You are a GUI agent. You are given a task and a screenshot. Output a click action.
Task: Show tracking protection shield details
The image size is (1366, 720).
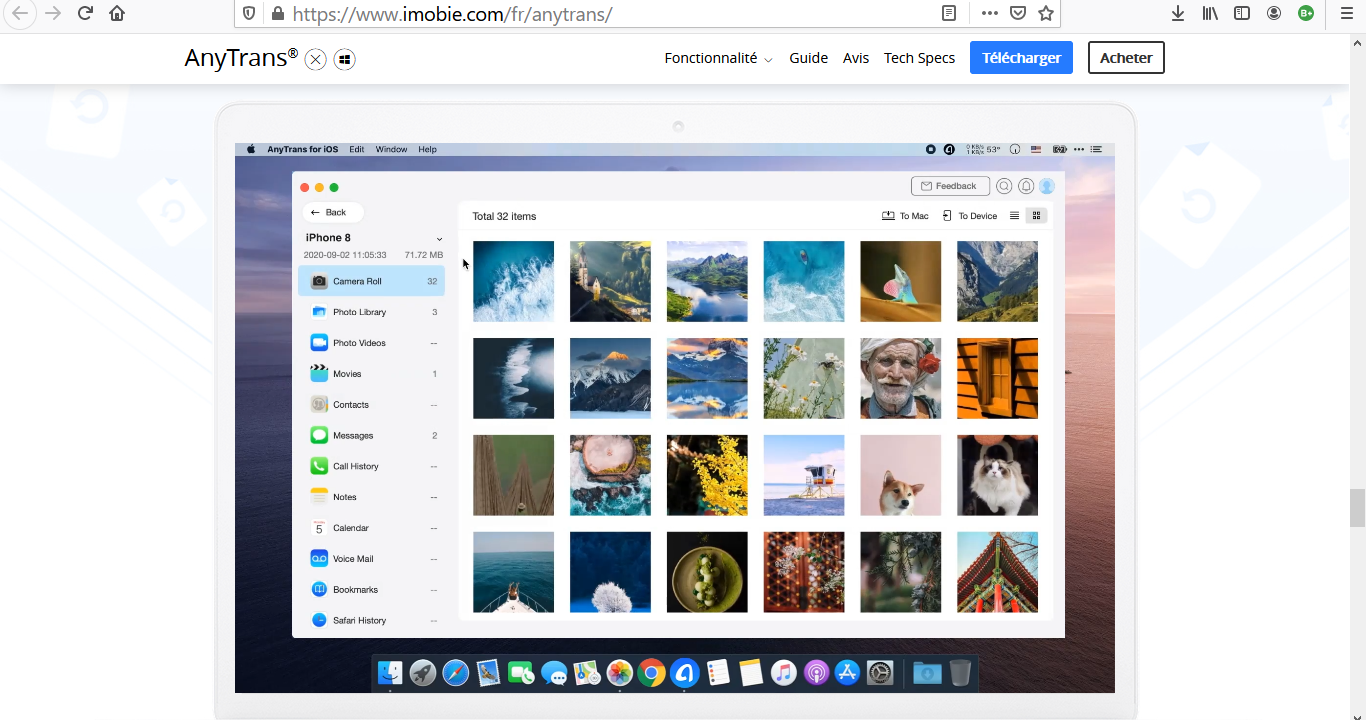tap(250, 14)
